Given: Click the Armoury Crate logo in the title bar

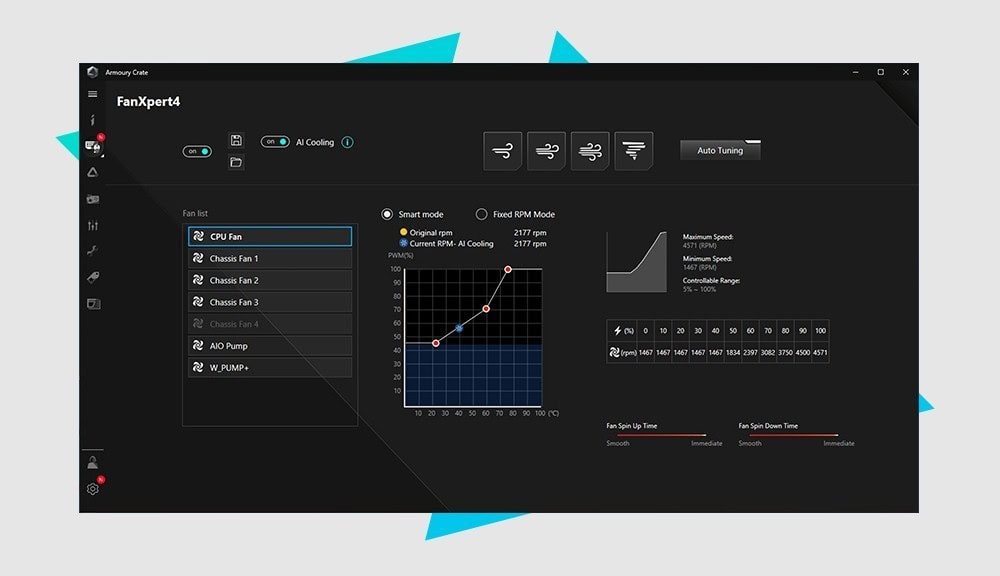Looking at the screenshot, I should tap(92, 72).
